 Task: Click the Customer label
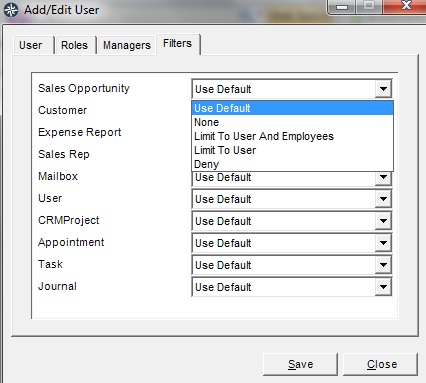point(62,110)
